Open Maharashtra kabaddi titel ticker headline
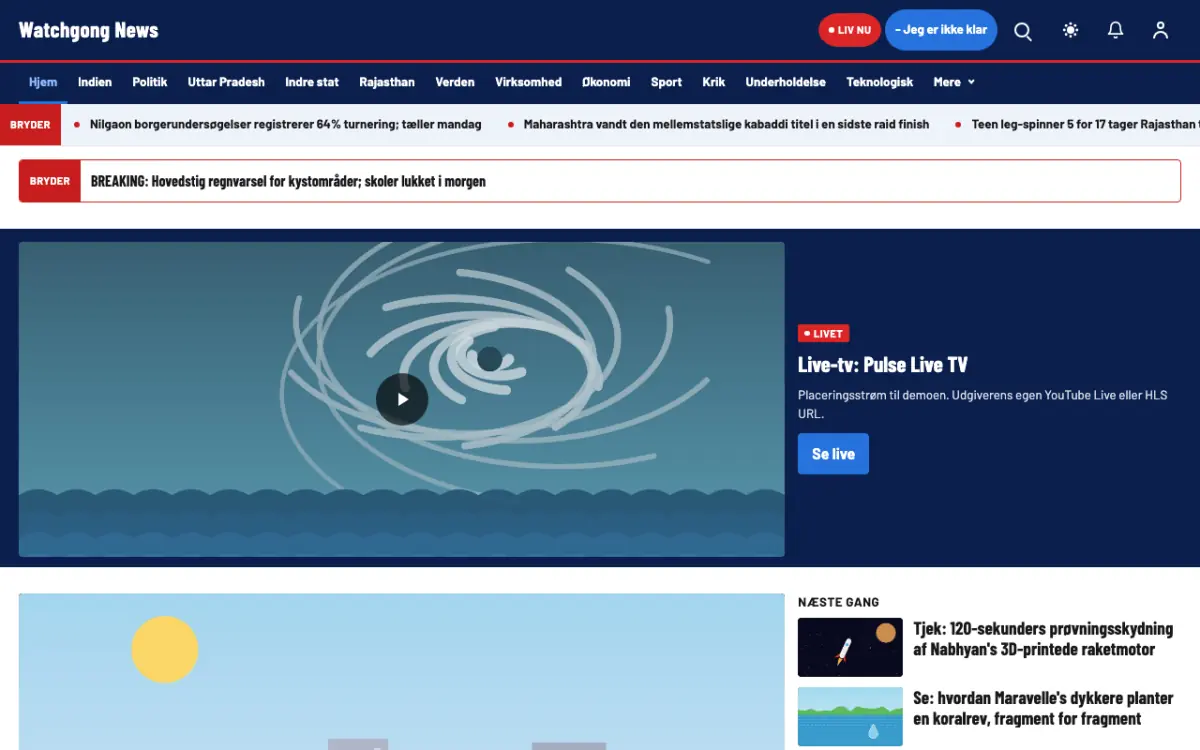This screenshot has height=750, width=1200. pos(726,125)
